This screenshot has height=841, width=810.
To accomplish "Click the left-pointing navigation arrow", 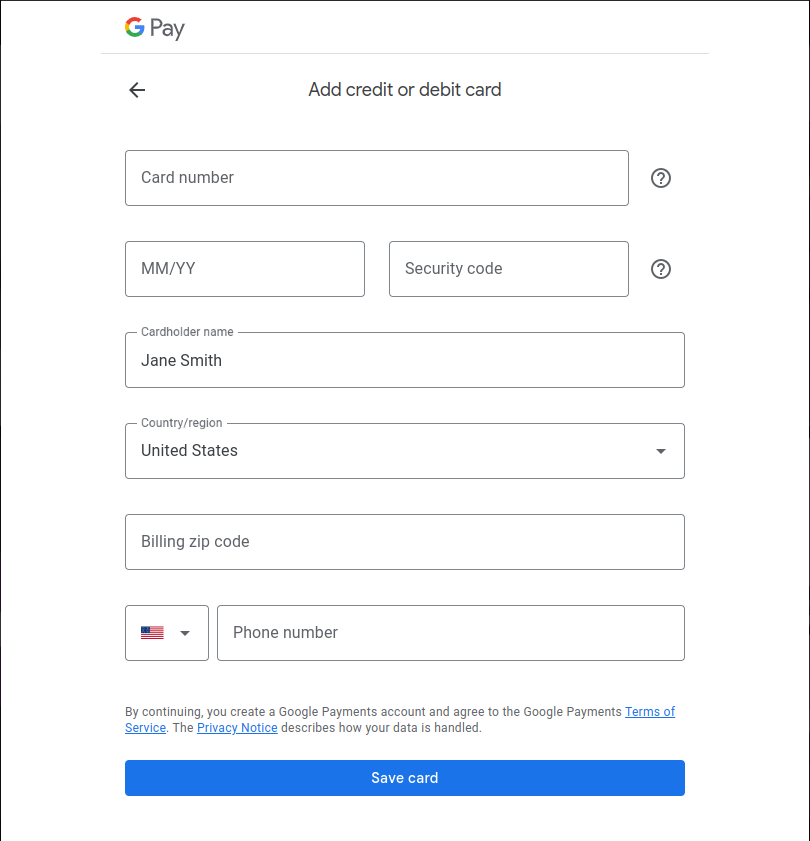I will click(136, 90).
